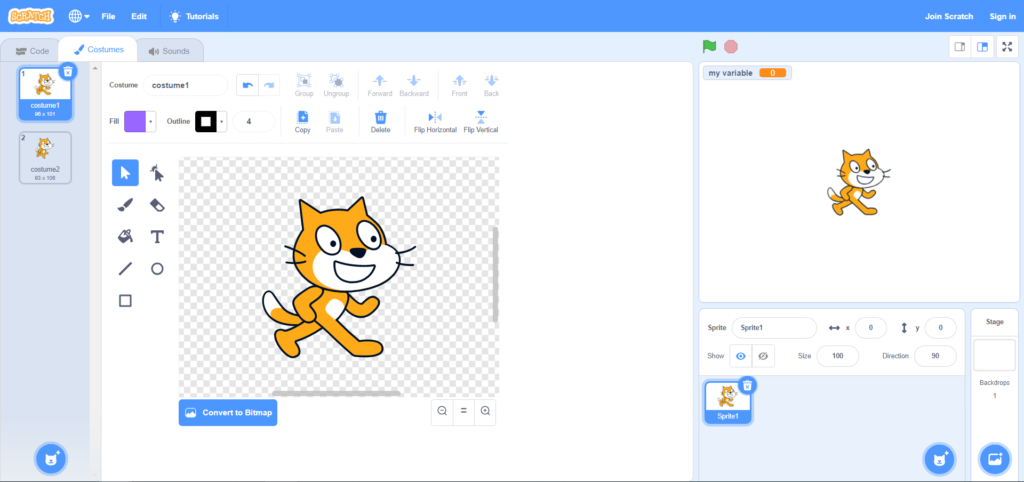Switch to the Code tab
The width and height of the screenshot is (1024, 482).
coord(32,51)
